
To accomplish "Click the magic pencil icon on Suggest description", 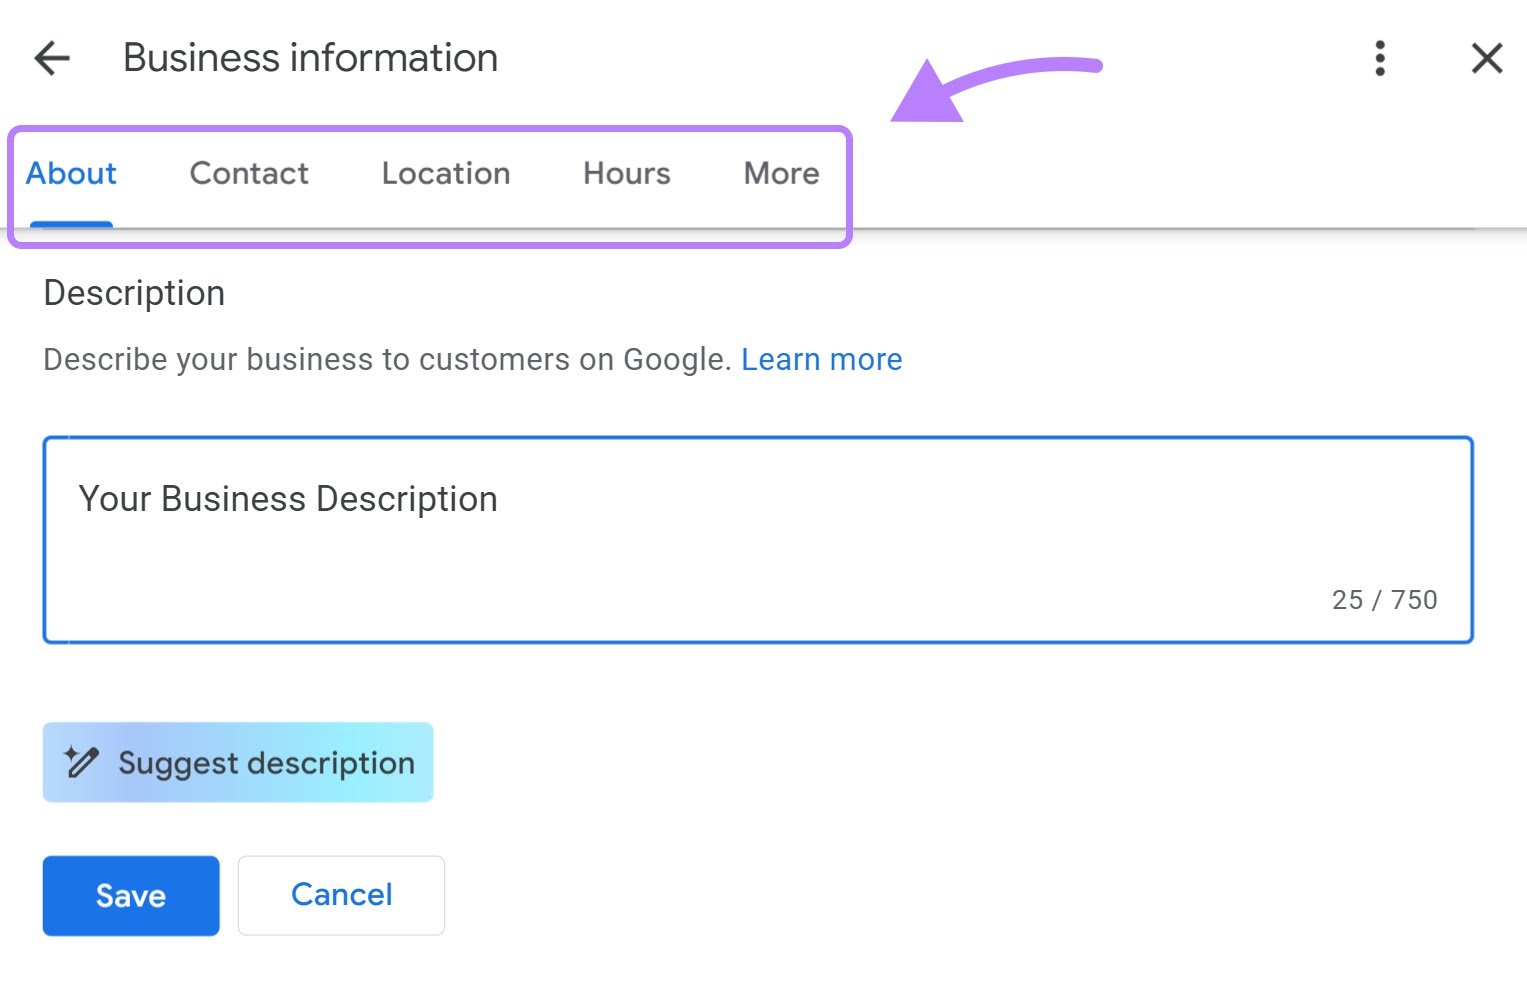I will (x=82, y=762).
